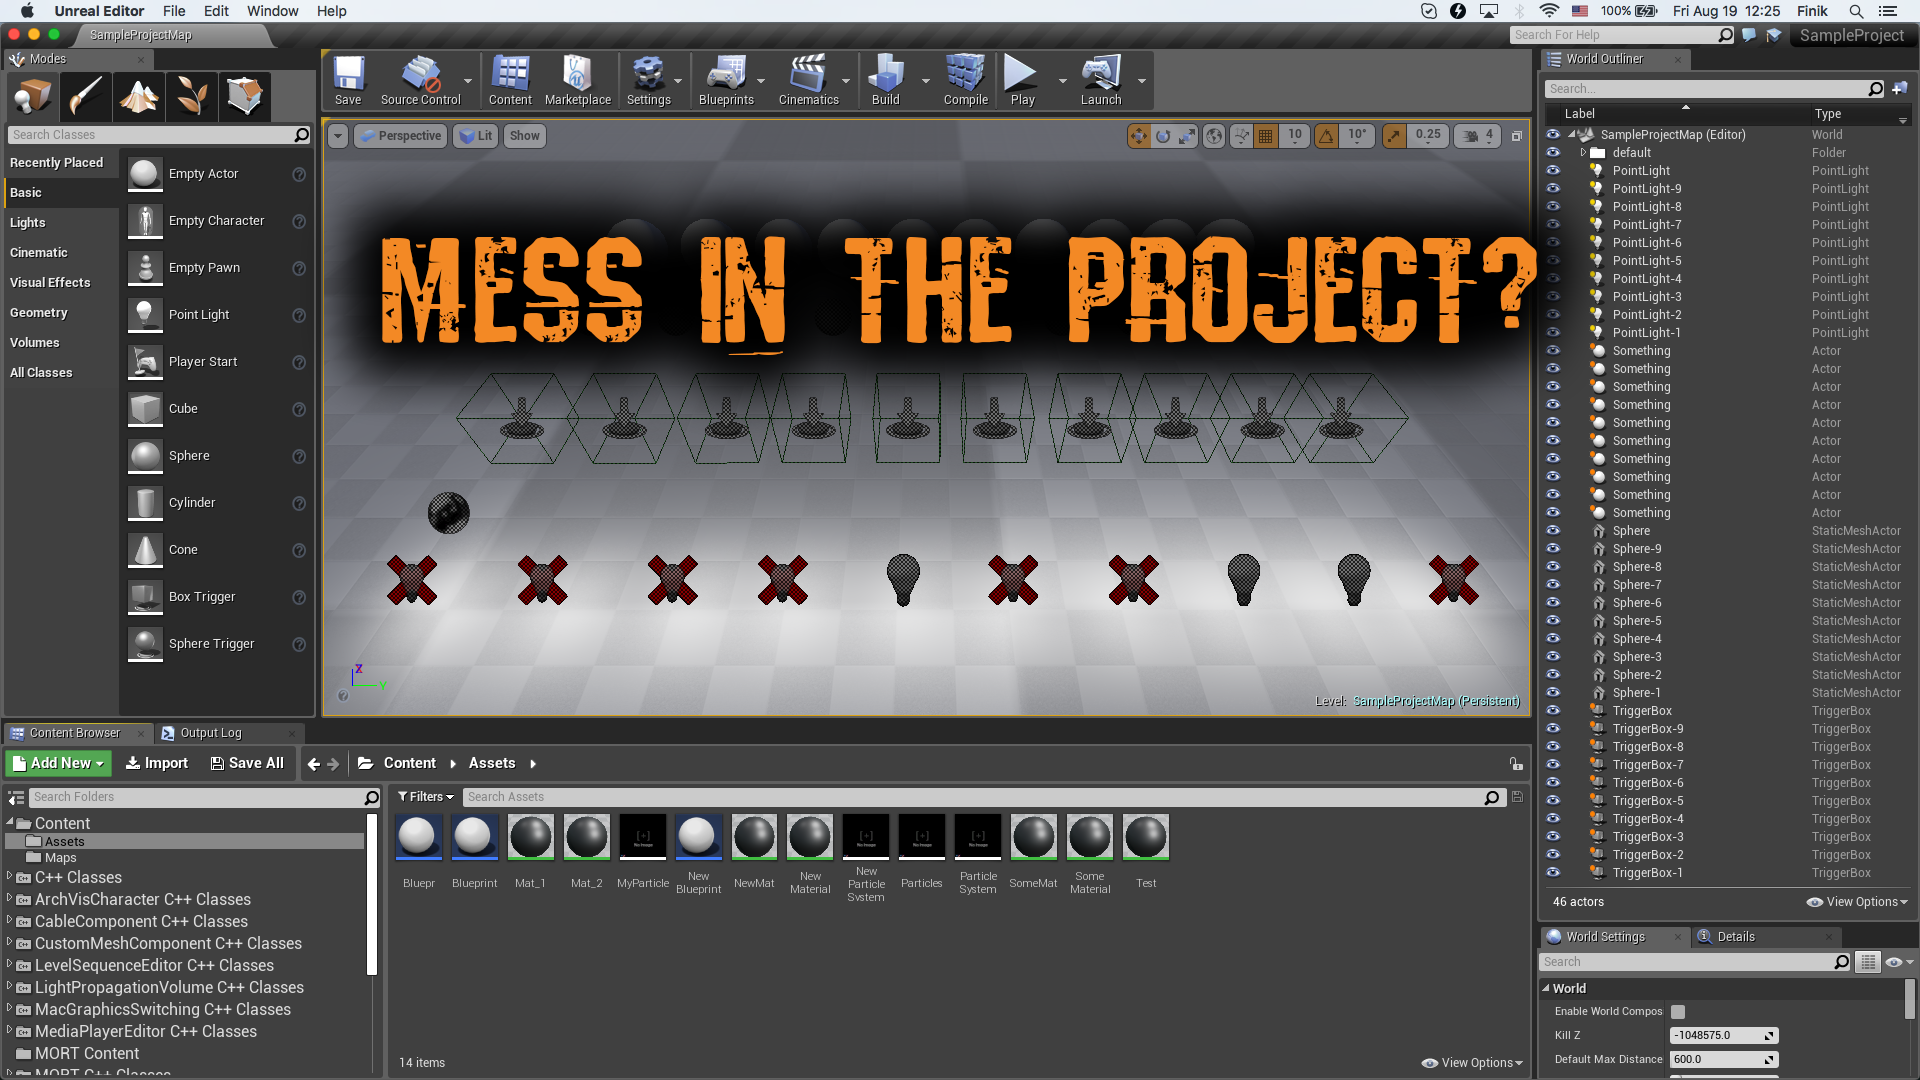Image resolution: width=1920 pixels, height=1080 pixels.
Task: Click grid snap value 10
Action: (1294, 136)
